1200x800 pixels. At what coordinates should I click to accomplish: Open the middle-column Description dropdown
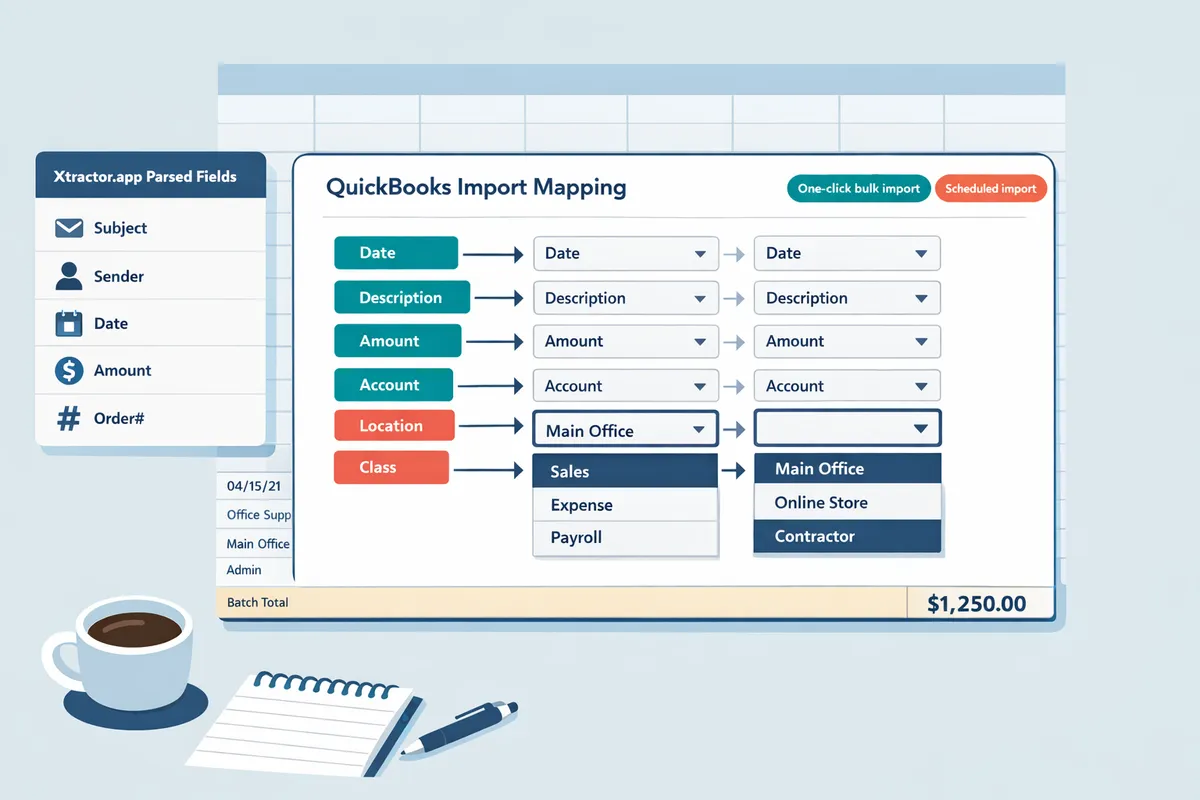(626, 298)
